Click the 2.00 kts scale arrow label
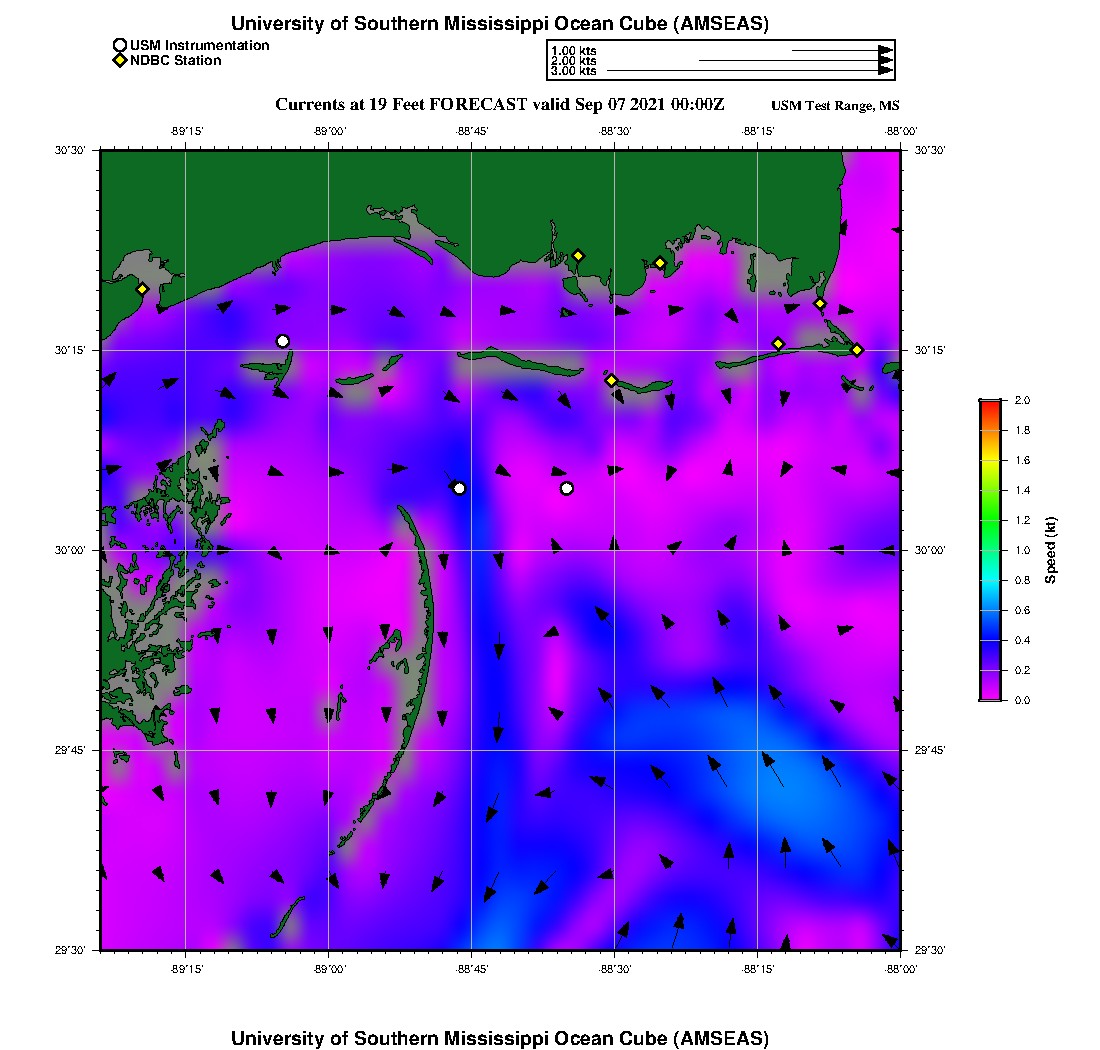The height and width of the screenshot is (1050, 1100). tap(573, 61)
